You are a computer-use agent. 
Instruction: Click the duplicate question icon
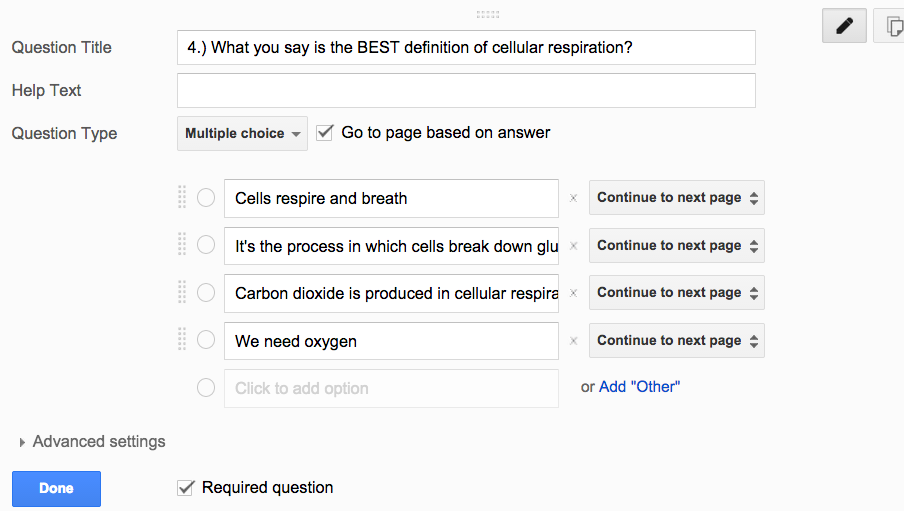(892, 26)
